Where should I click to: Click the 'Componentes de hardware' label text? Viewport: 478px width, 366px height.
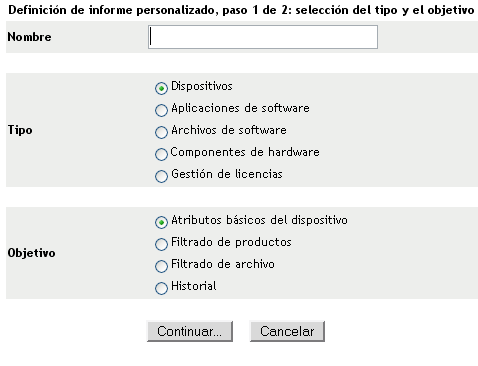[x=245, y=152]
